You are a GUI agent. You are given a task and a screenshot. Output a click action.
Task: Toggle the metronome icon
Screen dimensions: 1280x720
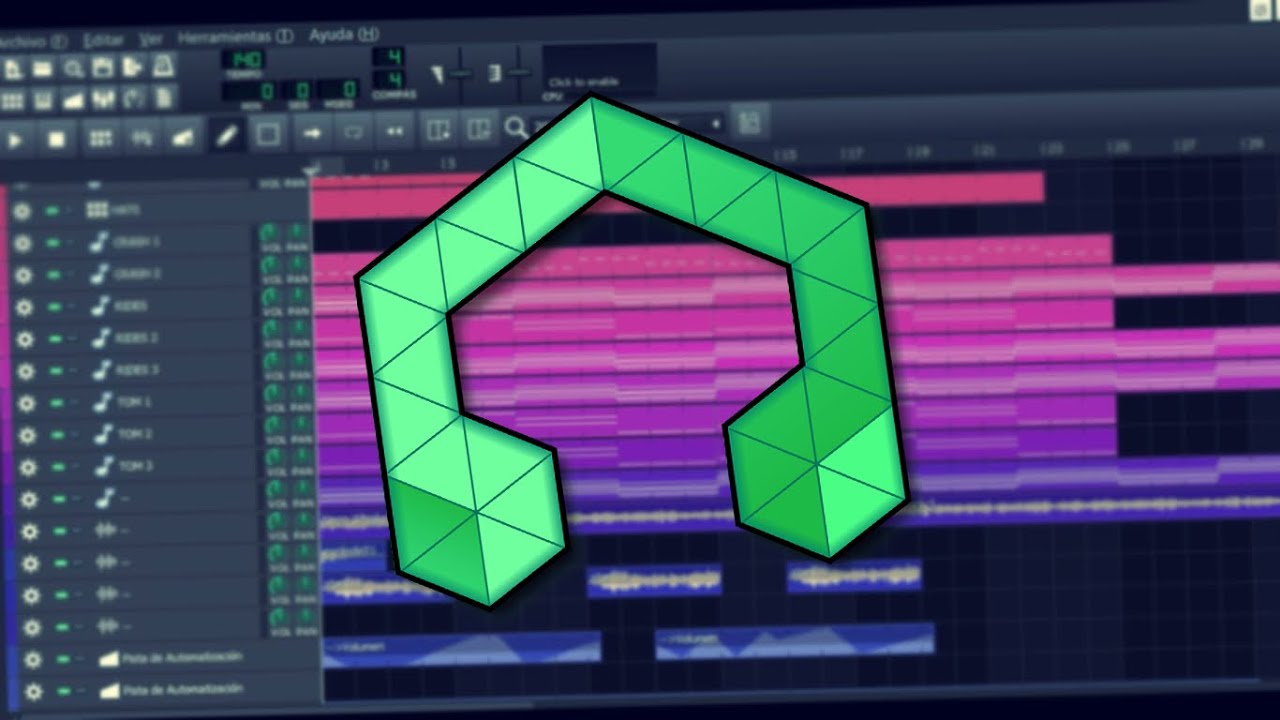click(x=164, y=67)
